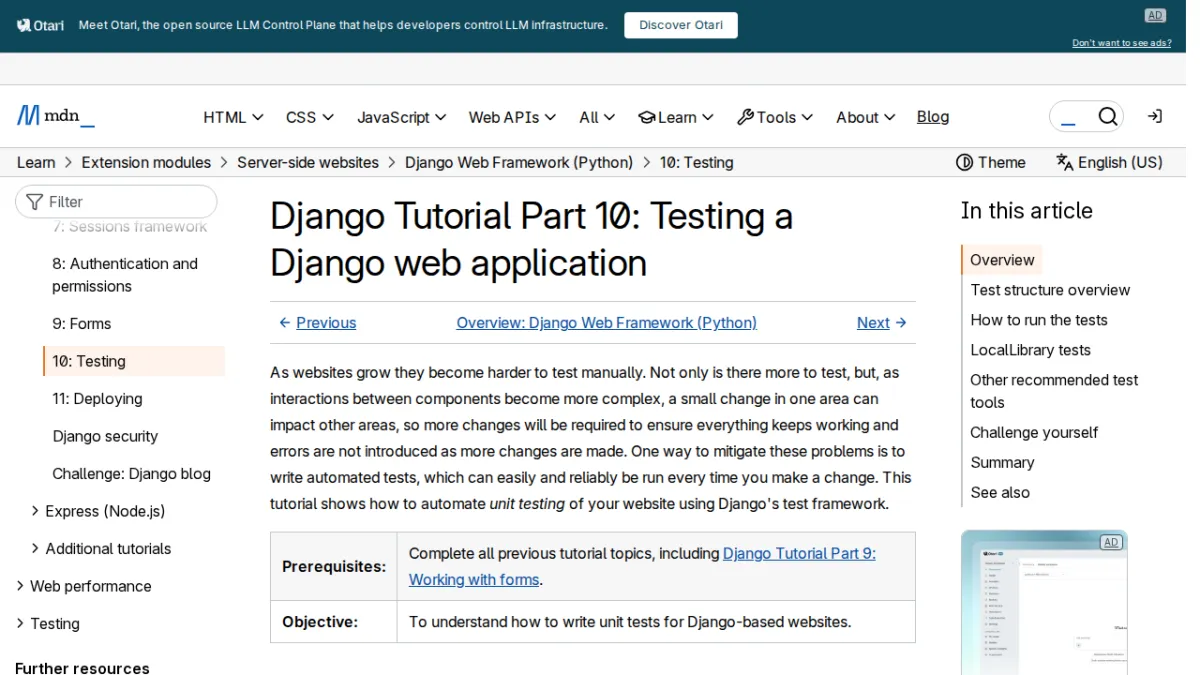The height and width of the screenshot is (675, 1200).
Task: Open the English (US) language selector
Action: (x=1109, y=162)
